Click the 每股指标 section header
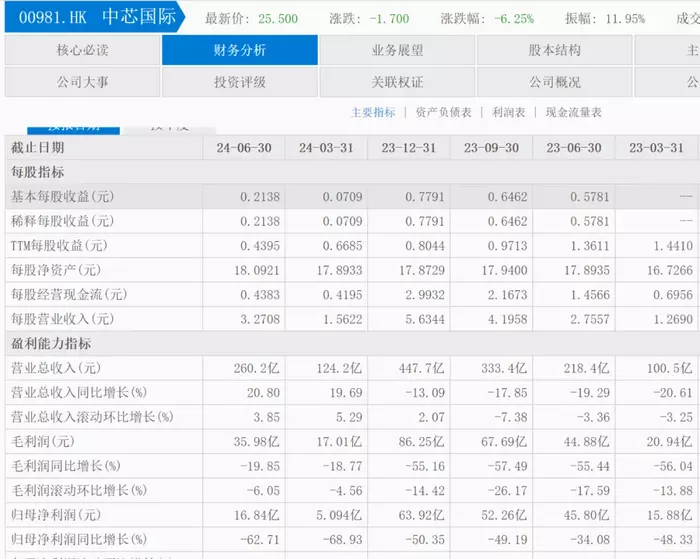This screenshot has width=700, height=559. [38, 172]
